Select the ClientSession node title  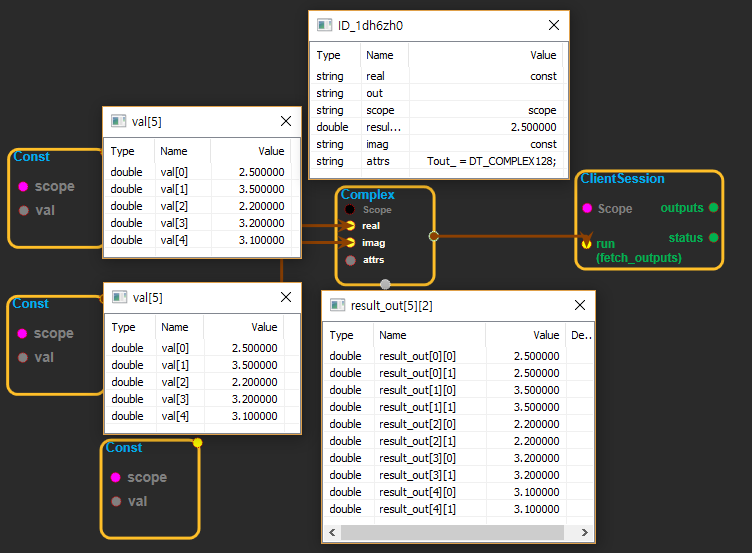[x=622, y=178]
